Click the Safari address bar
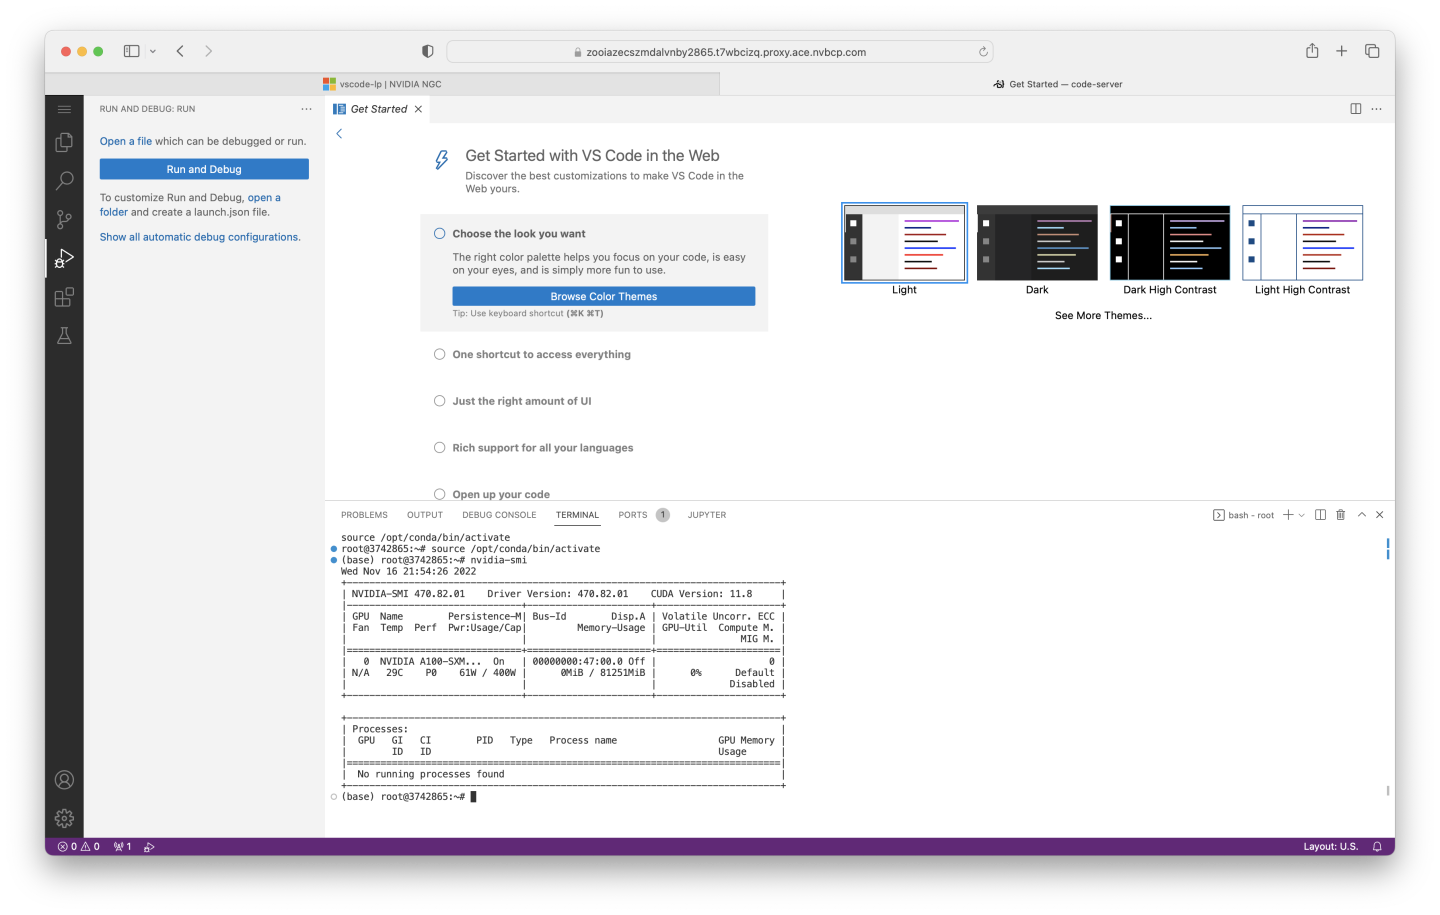Image resolution: width=1440 pixels, height=915 pixels. click(x=720, y=52)
